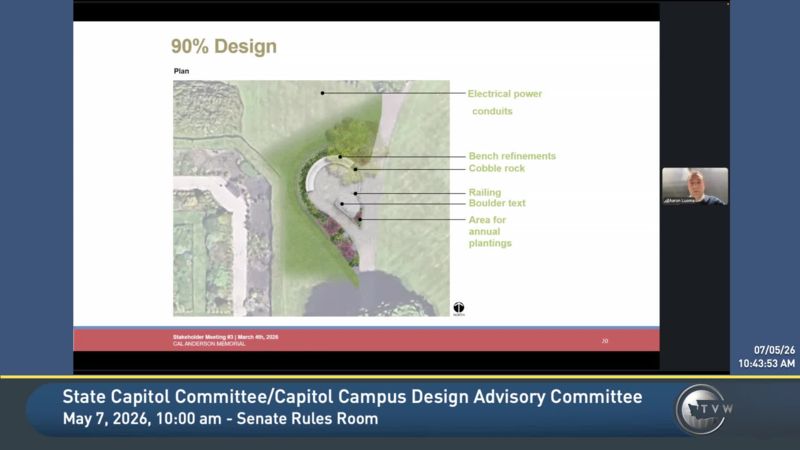
Task: Click the 'Boulder text' callout label
Action: coord(497,203)
